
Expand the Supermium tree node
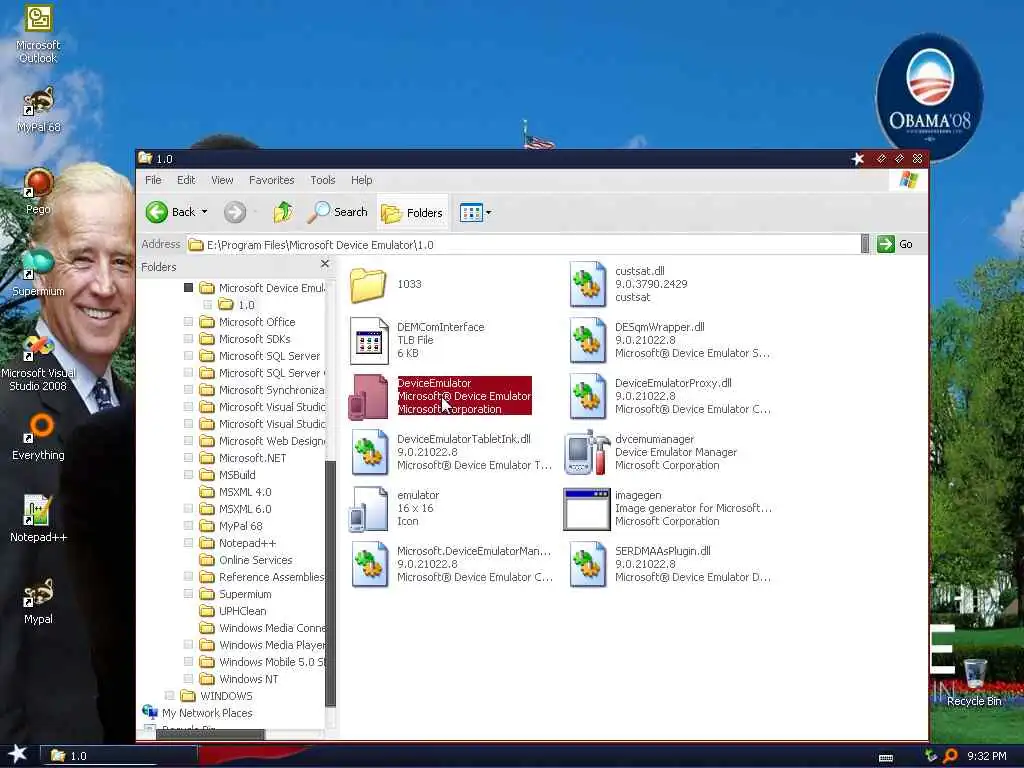(188, 594)
